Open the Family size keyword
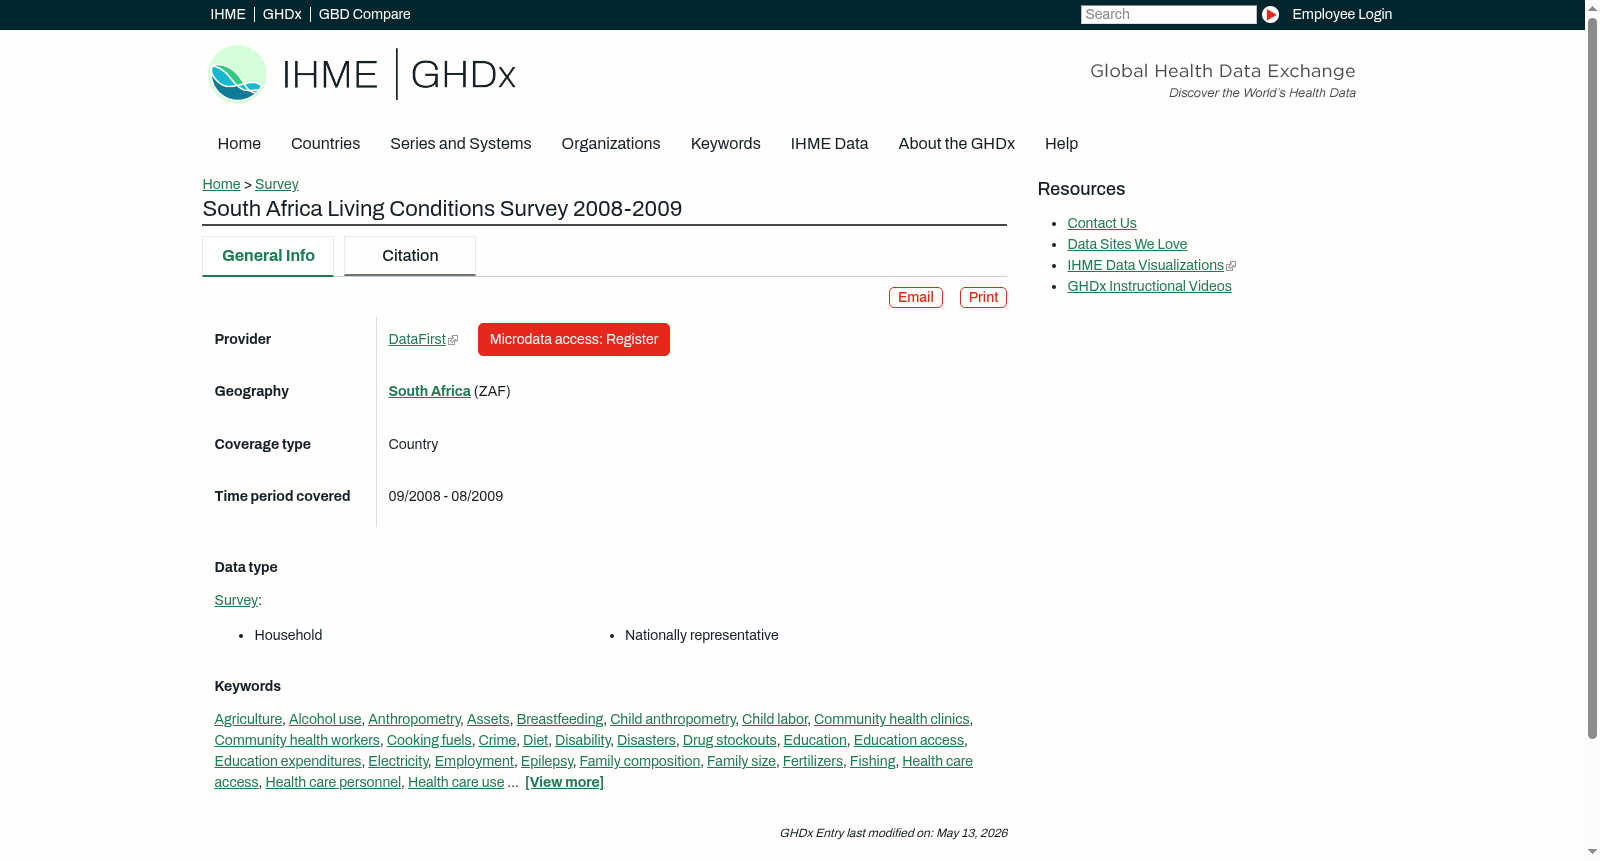The image size is (1600, 861). (741, 761)
